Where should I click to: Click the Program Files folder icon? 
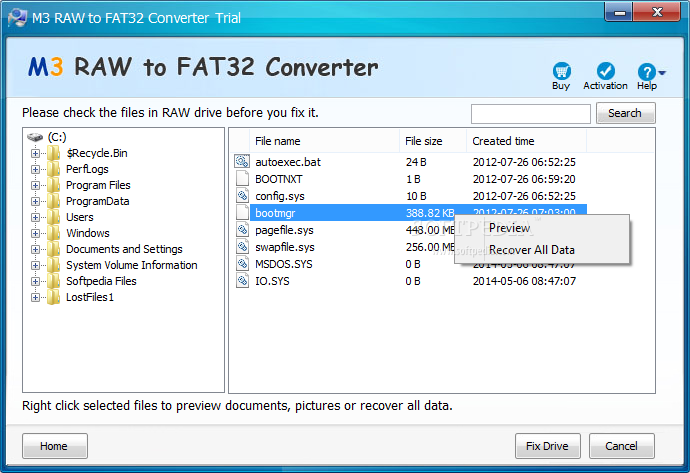coord(54,185)
